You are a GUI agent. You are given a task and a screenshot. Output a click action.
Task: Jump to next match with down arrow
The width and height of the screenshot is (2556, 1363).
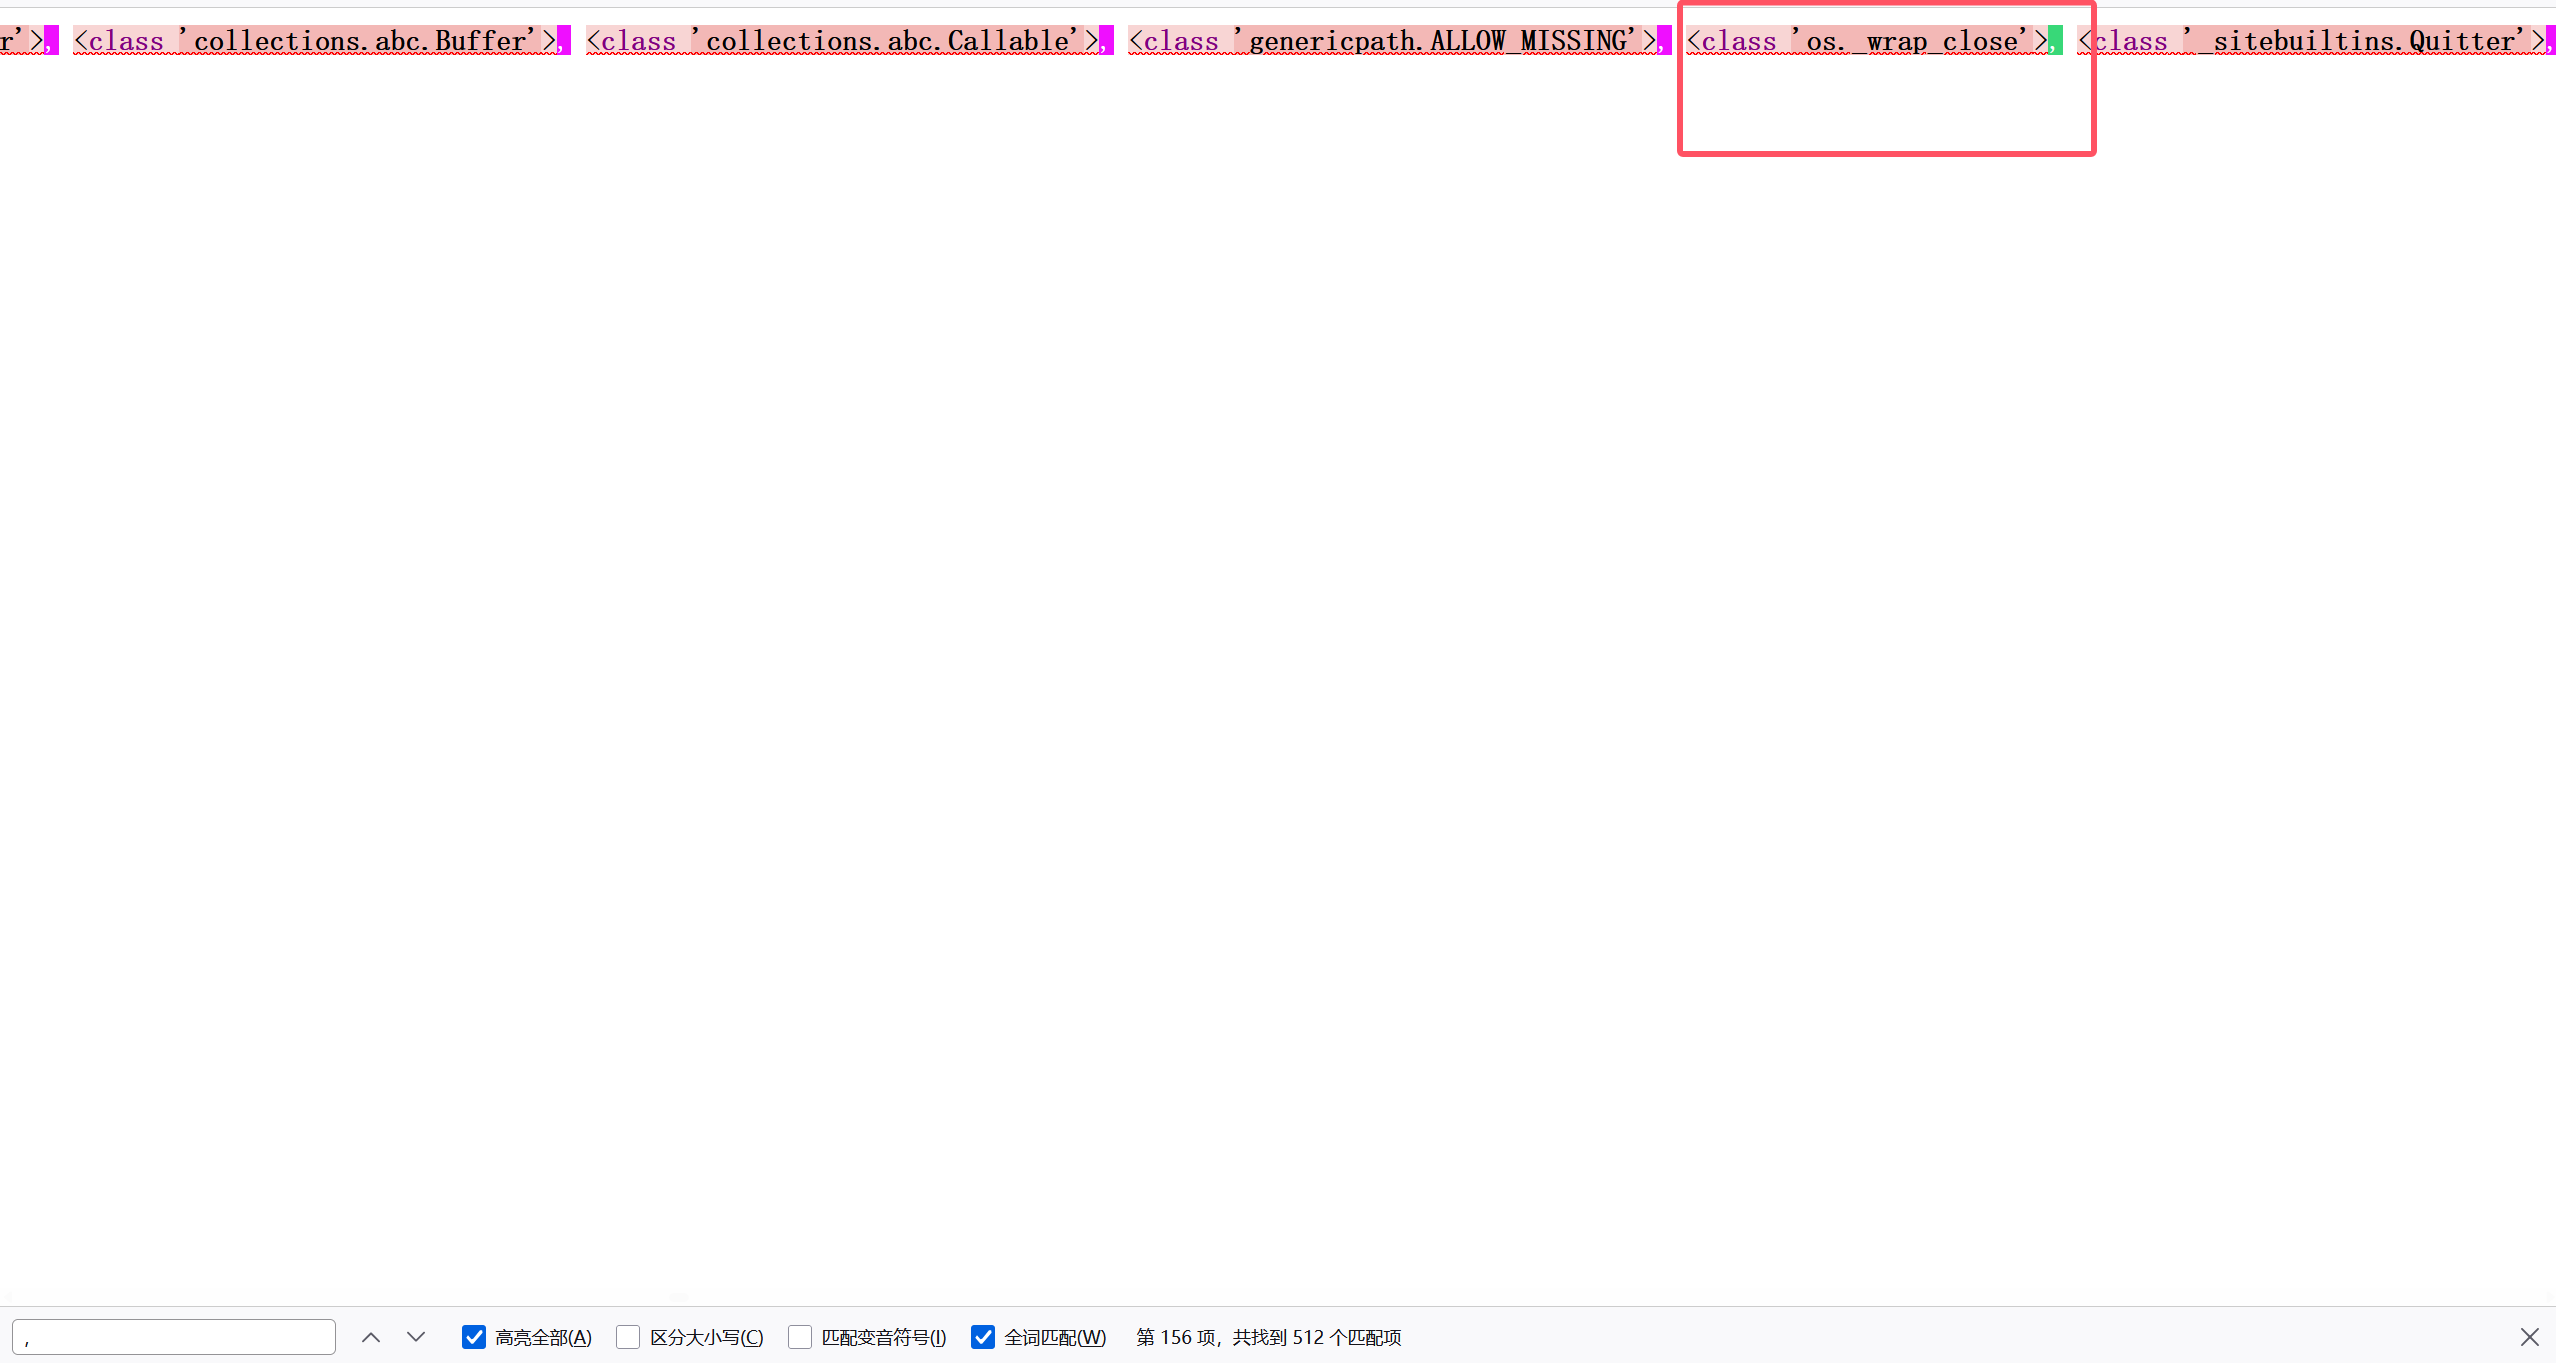(416, 1337)
